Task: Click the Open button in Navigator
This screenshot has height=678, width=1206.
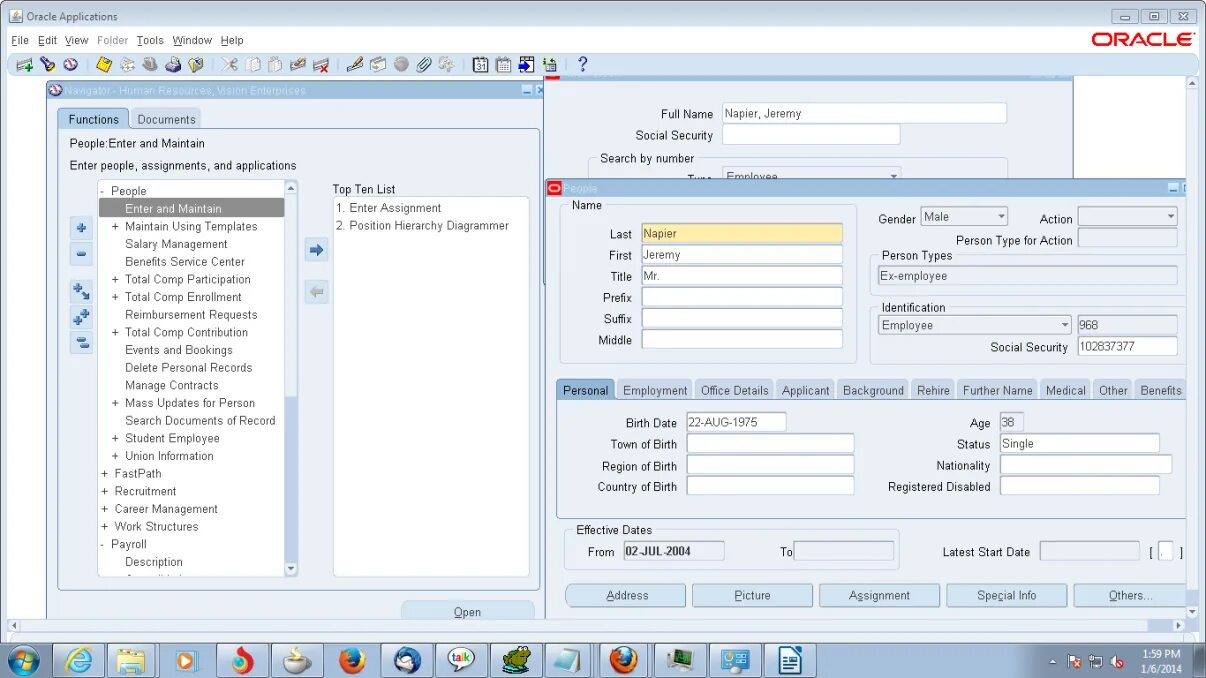Action: 467,611
